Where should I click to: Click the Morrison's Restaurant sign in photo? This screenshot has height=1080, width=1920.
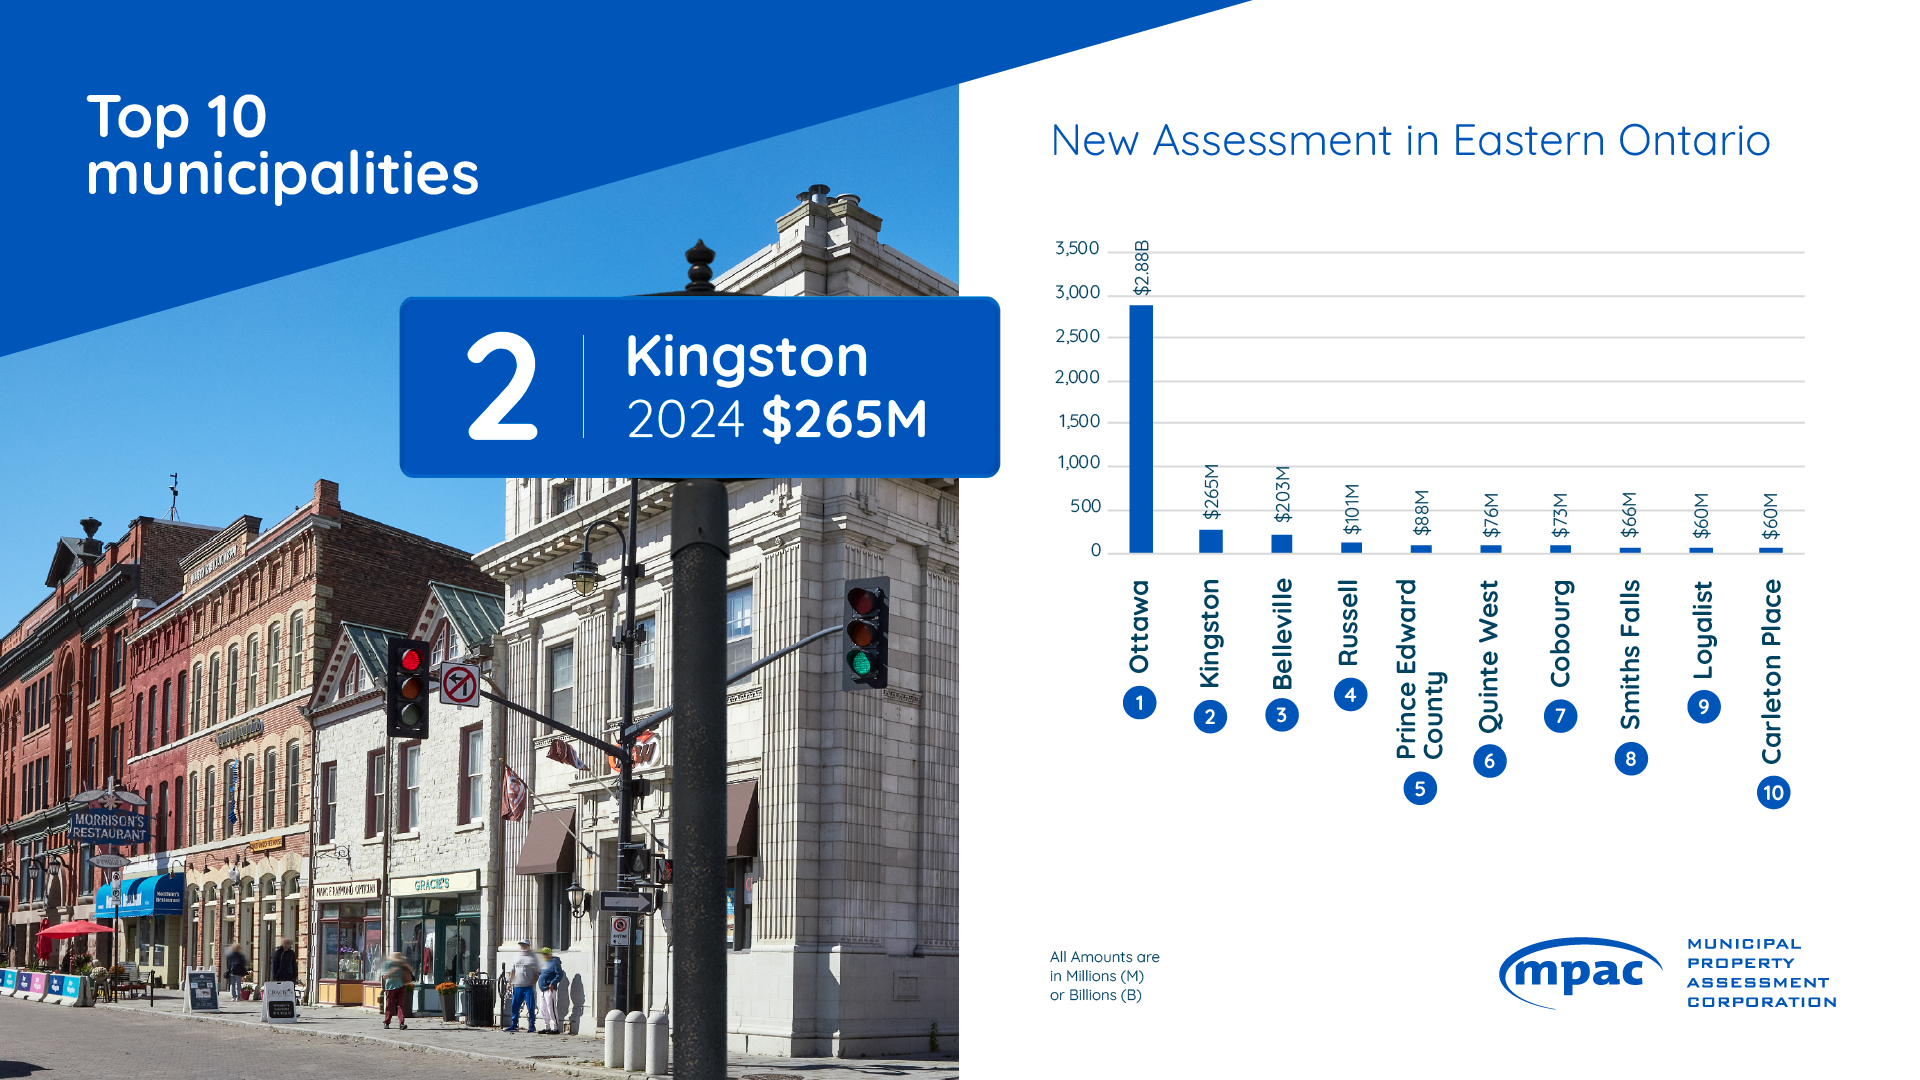110,826
